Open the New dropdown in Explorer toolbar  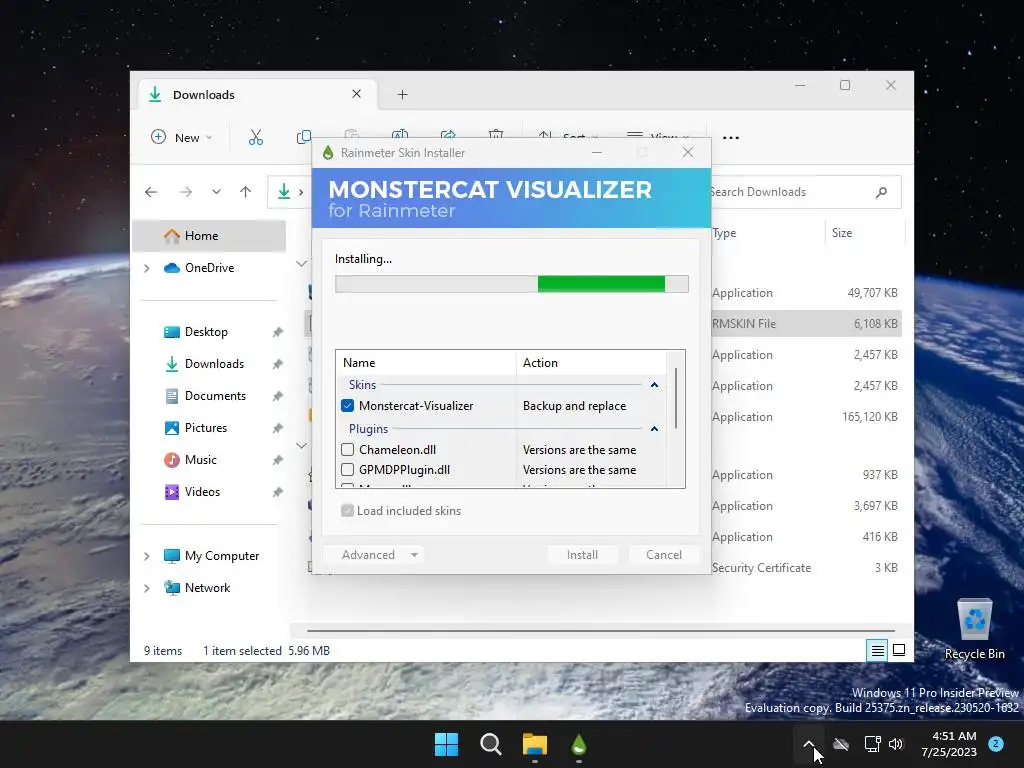[182, 137]
